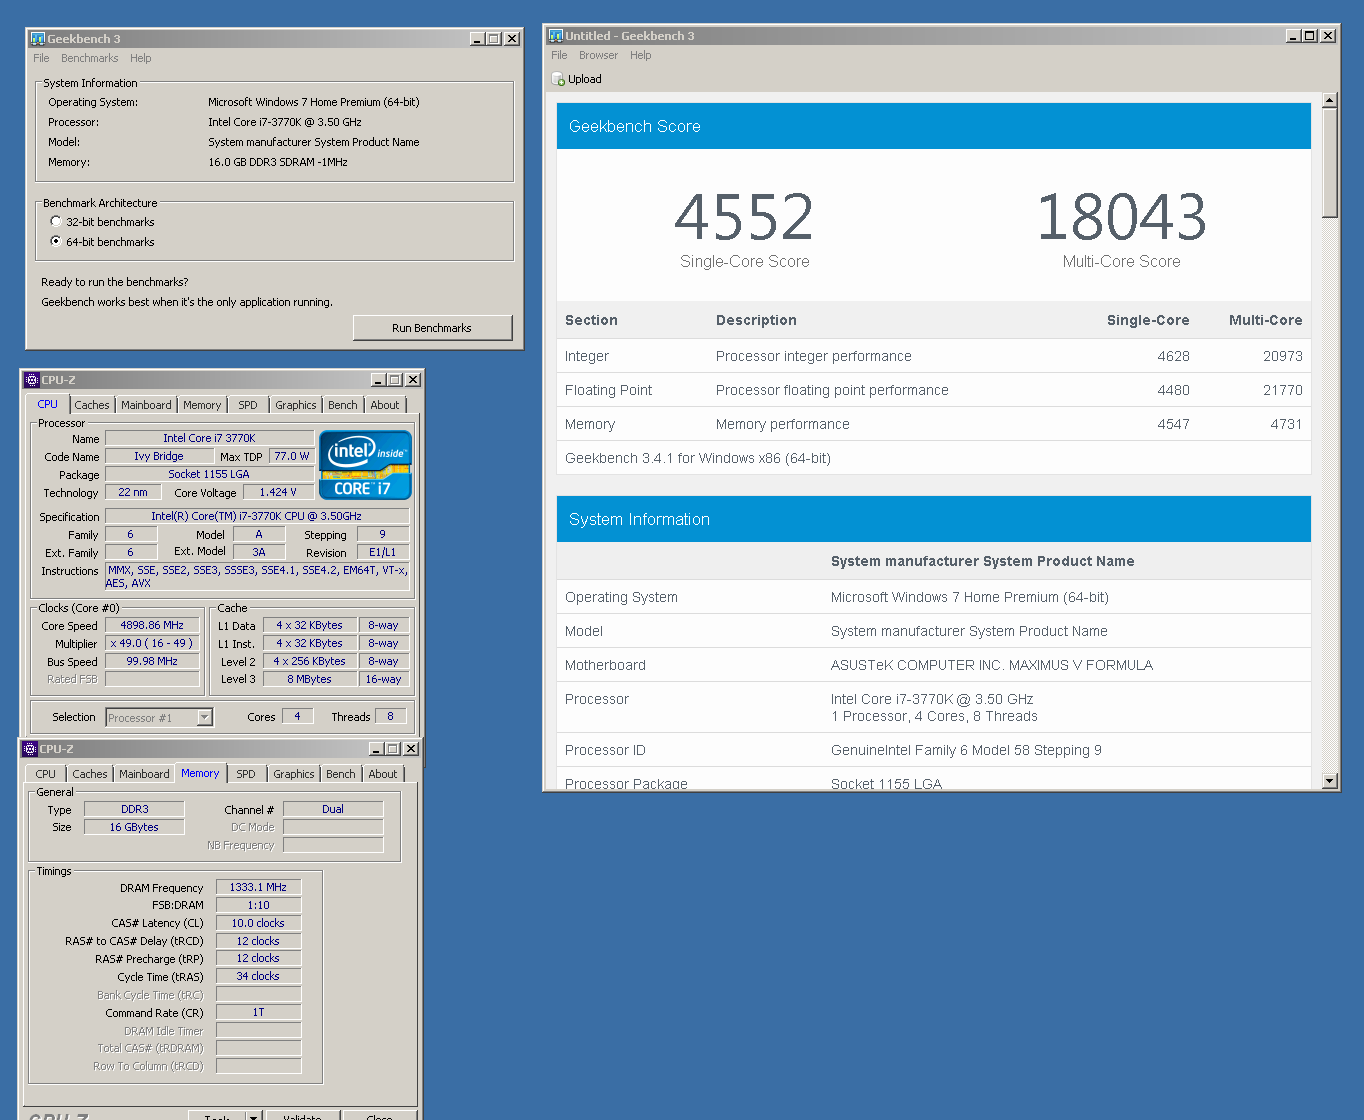The height and width of the screenshot is (1120, 1364).
Task: Click the Untitled - Geekbench 3 title icon
Action: click(556, 36)
